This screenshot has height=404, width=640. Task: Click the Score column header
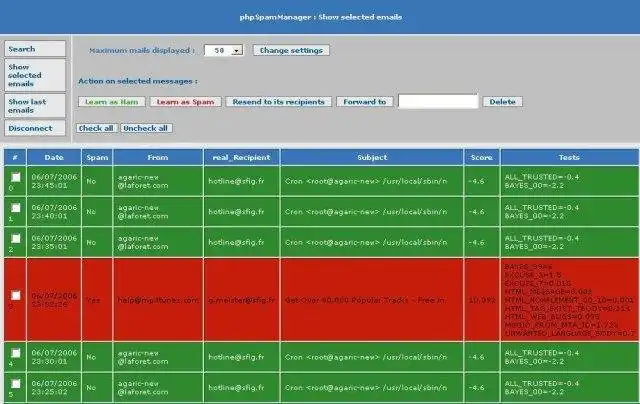tap(482, 157)
